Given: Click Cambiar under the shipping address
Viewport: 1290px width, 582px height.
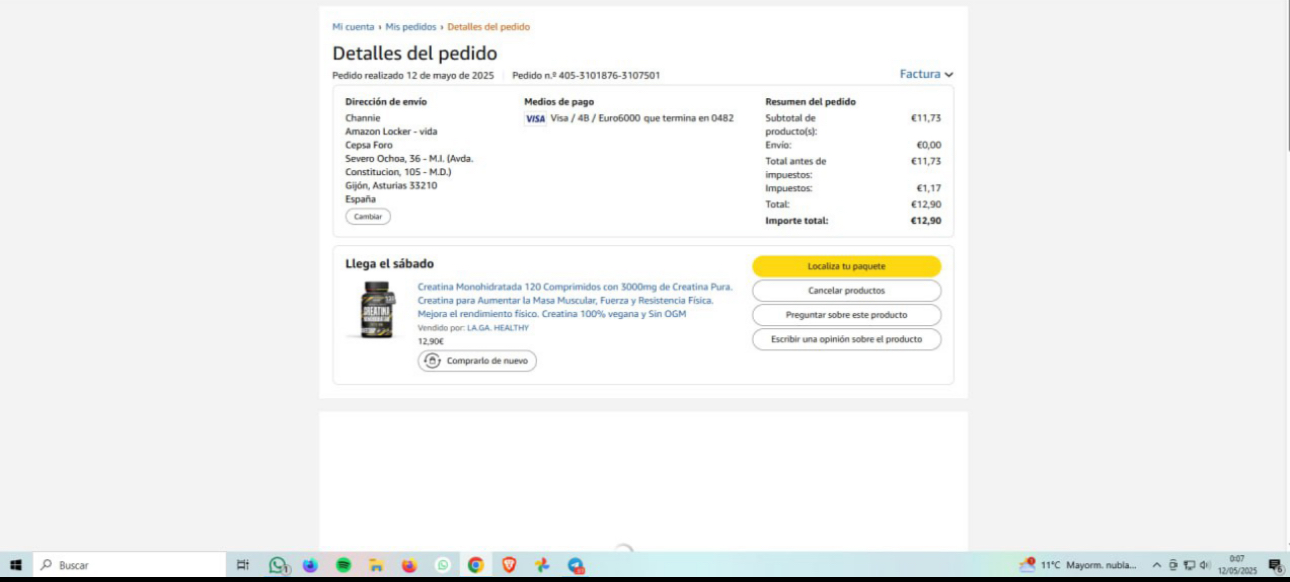Looking at the screenshot, I should click(x=368, y=216).
